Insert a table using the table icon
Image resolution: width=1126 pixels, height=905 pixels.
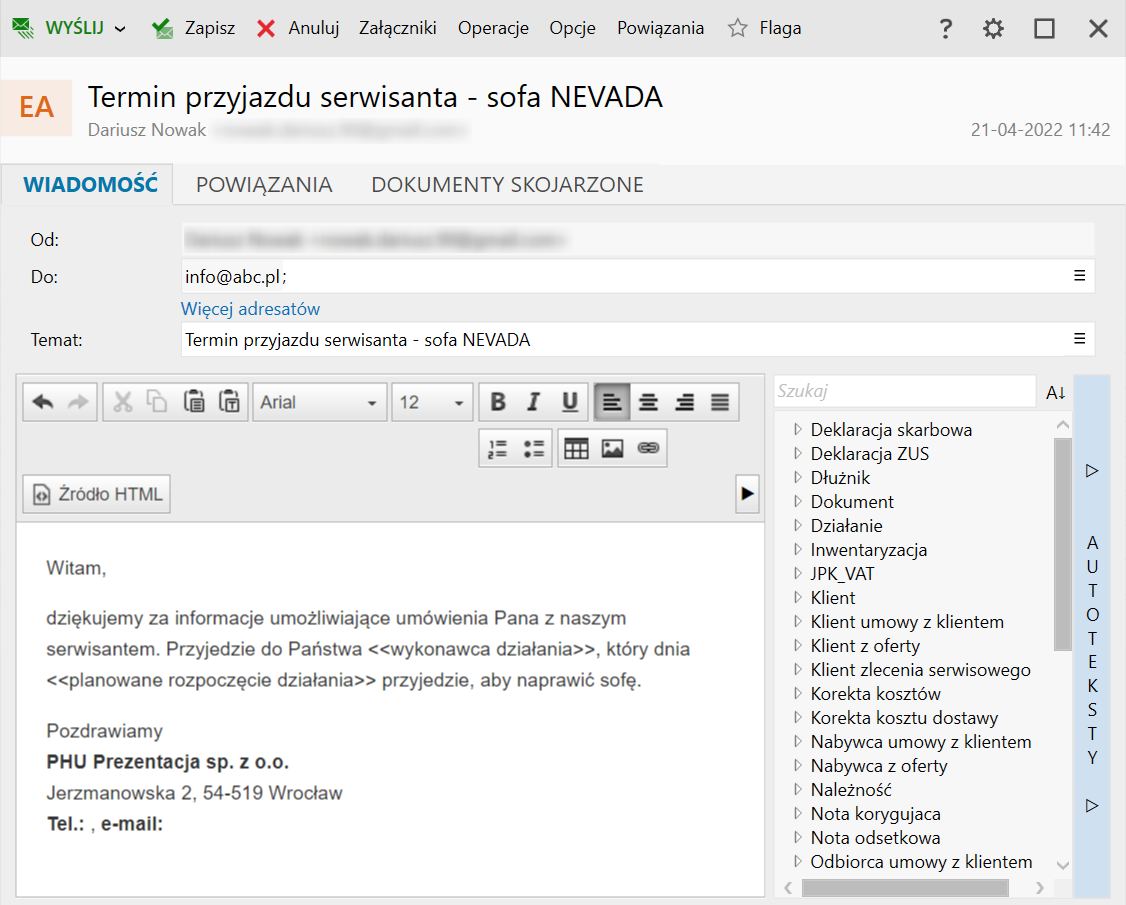click(576, 449)
